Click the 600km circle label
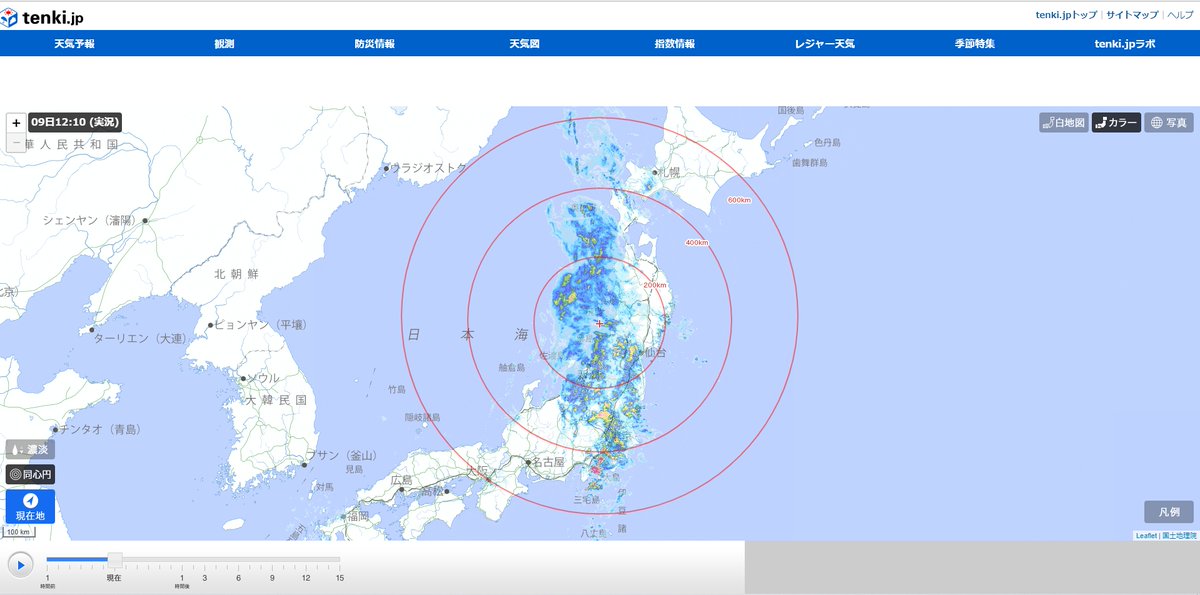 (x=739, y=200)
